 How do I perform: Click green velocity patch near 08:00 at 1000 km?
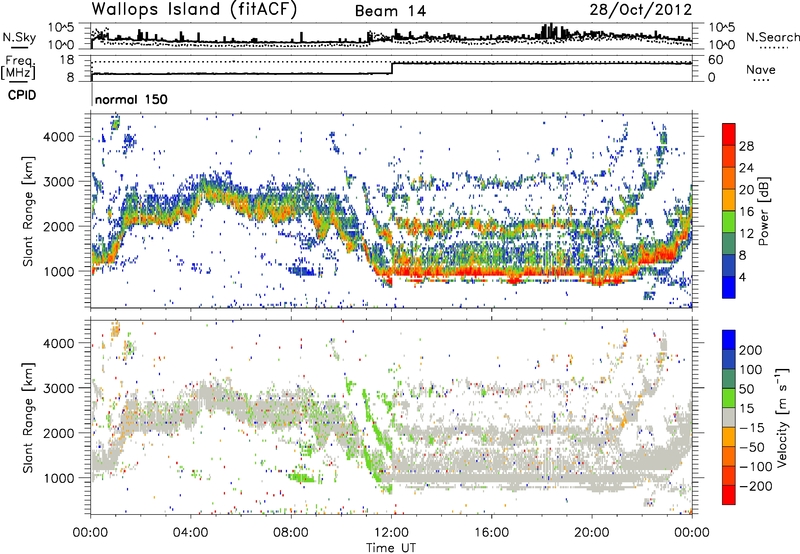(x=301, y=478)
